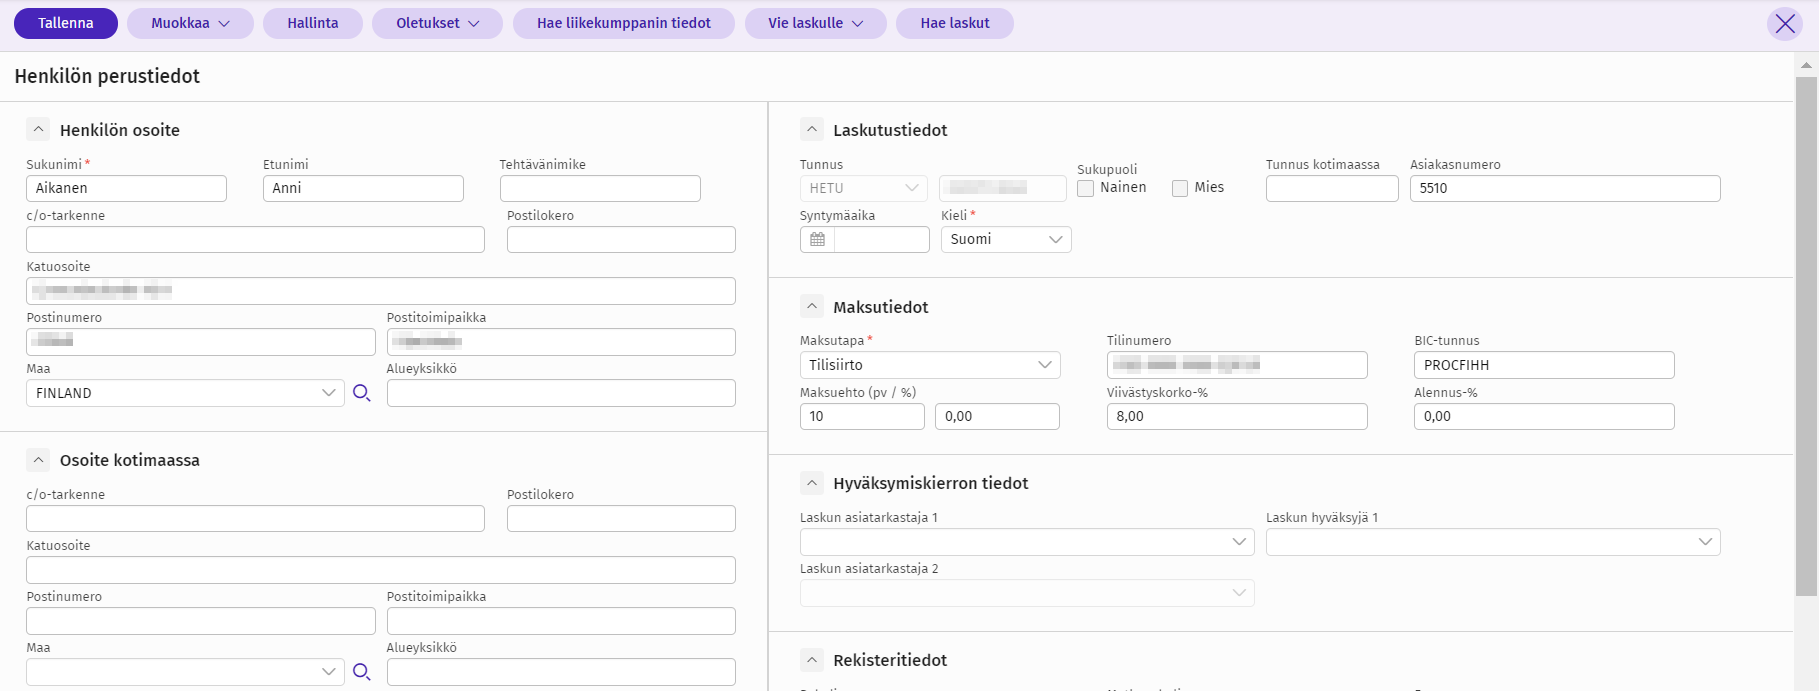The height and width of the screenshot is (691, 1819).
Task: Click the Hae liikekumppanin tiedot button
Action: pyautogui.click(x=623, y=23)
